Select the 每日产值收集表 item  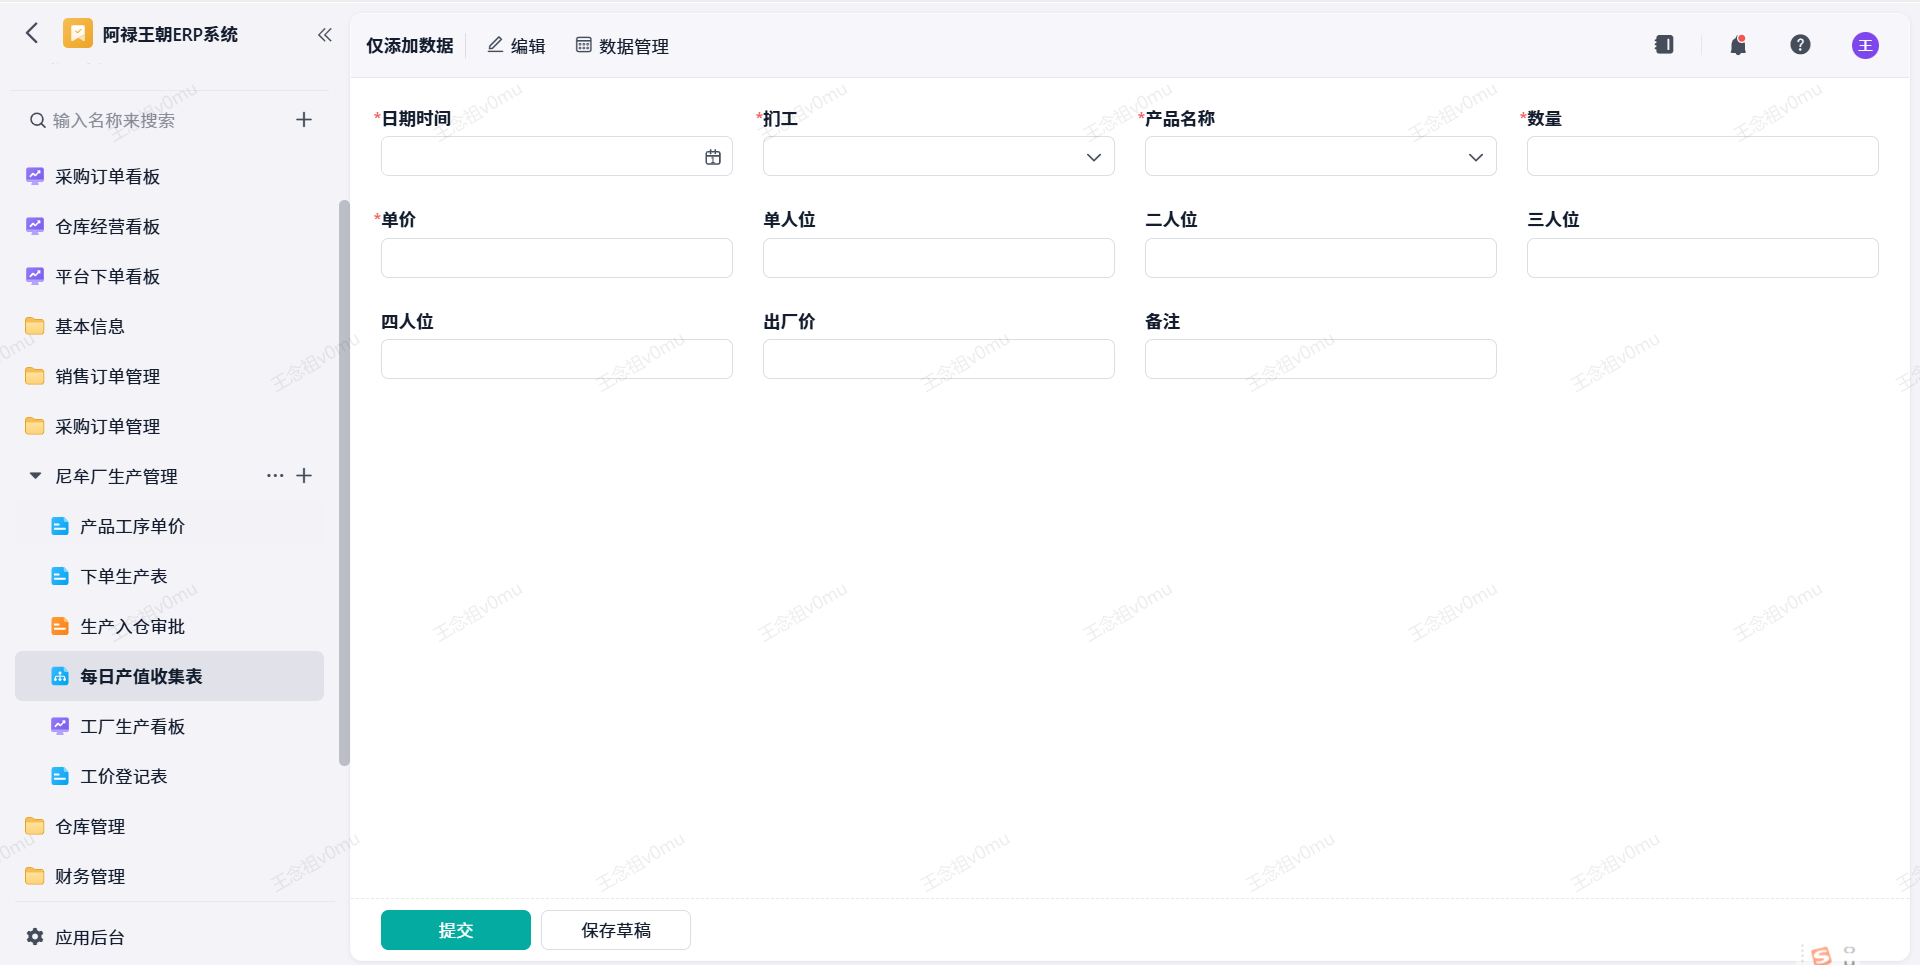pos(168,676)
